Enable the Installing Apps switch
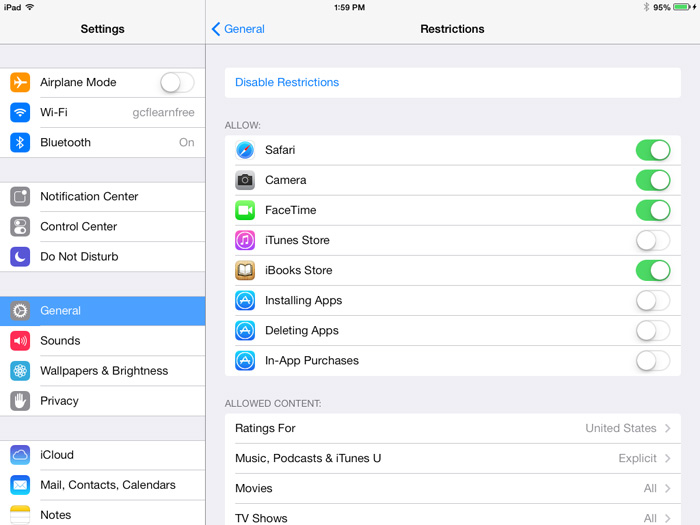Screen dimensions: 700x525 653,300
